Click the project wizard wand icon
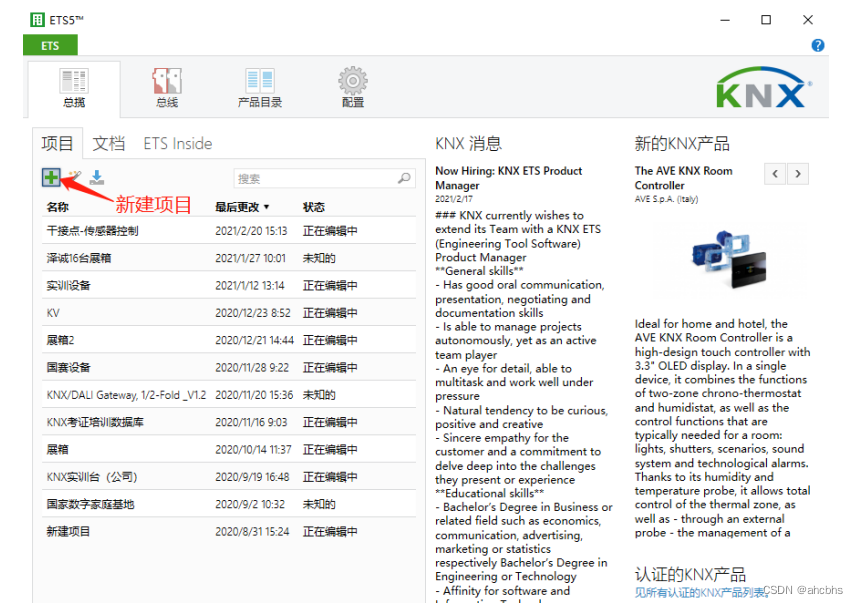Screen dimensions: 858x604 (74, 177)
